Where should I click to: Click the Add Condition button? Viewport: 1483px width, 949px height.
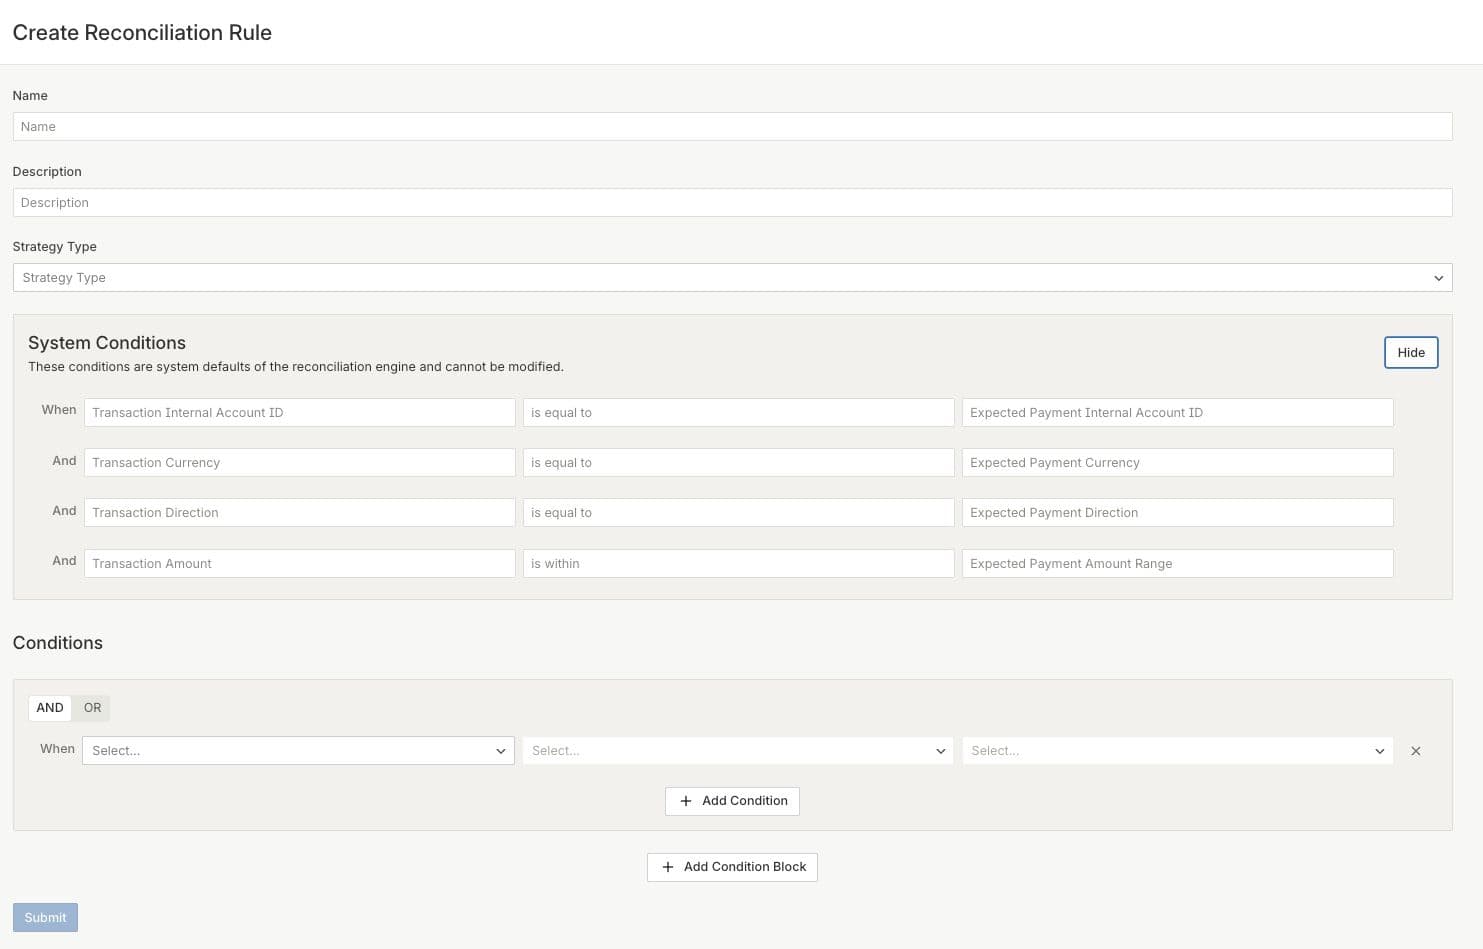point(732,801)
